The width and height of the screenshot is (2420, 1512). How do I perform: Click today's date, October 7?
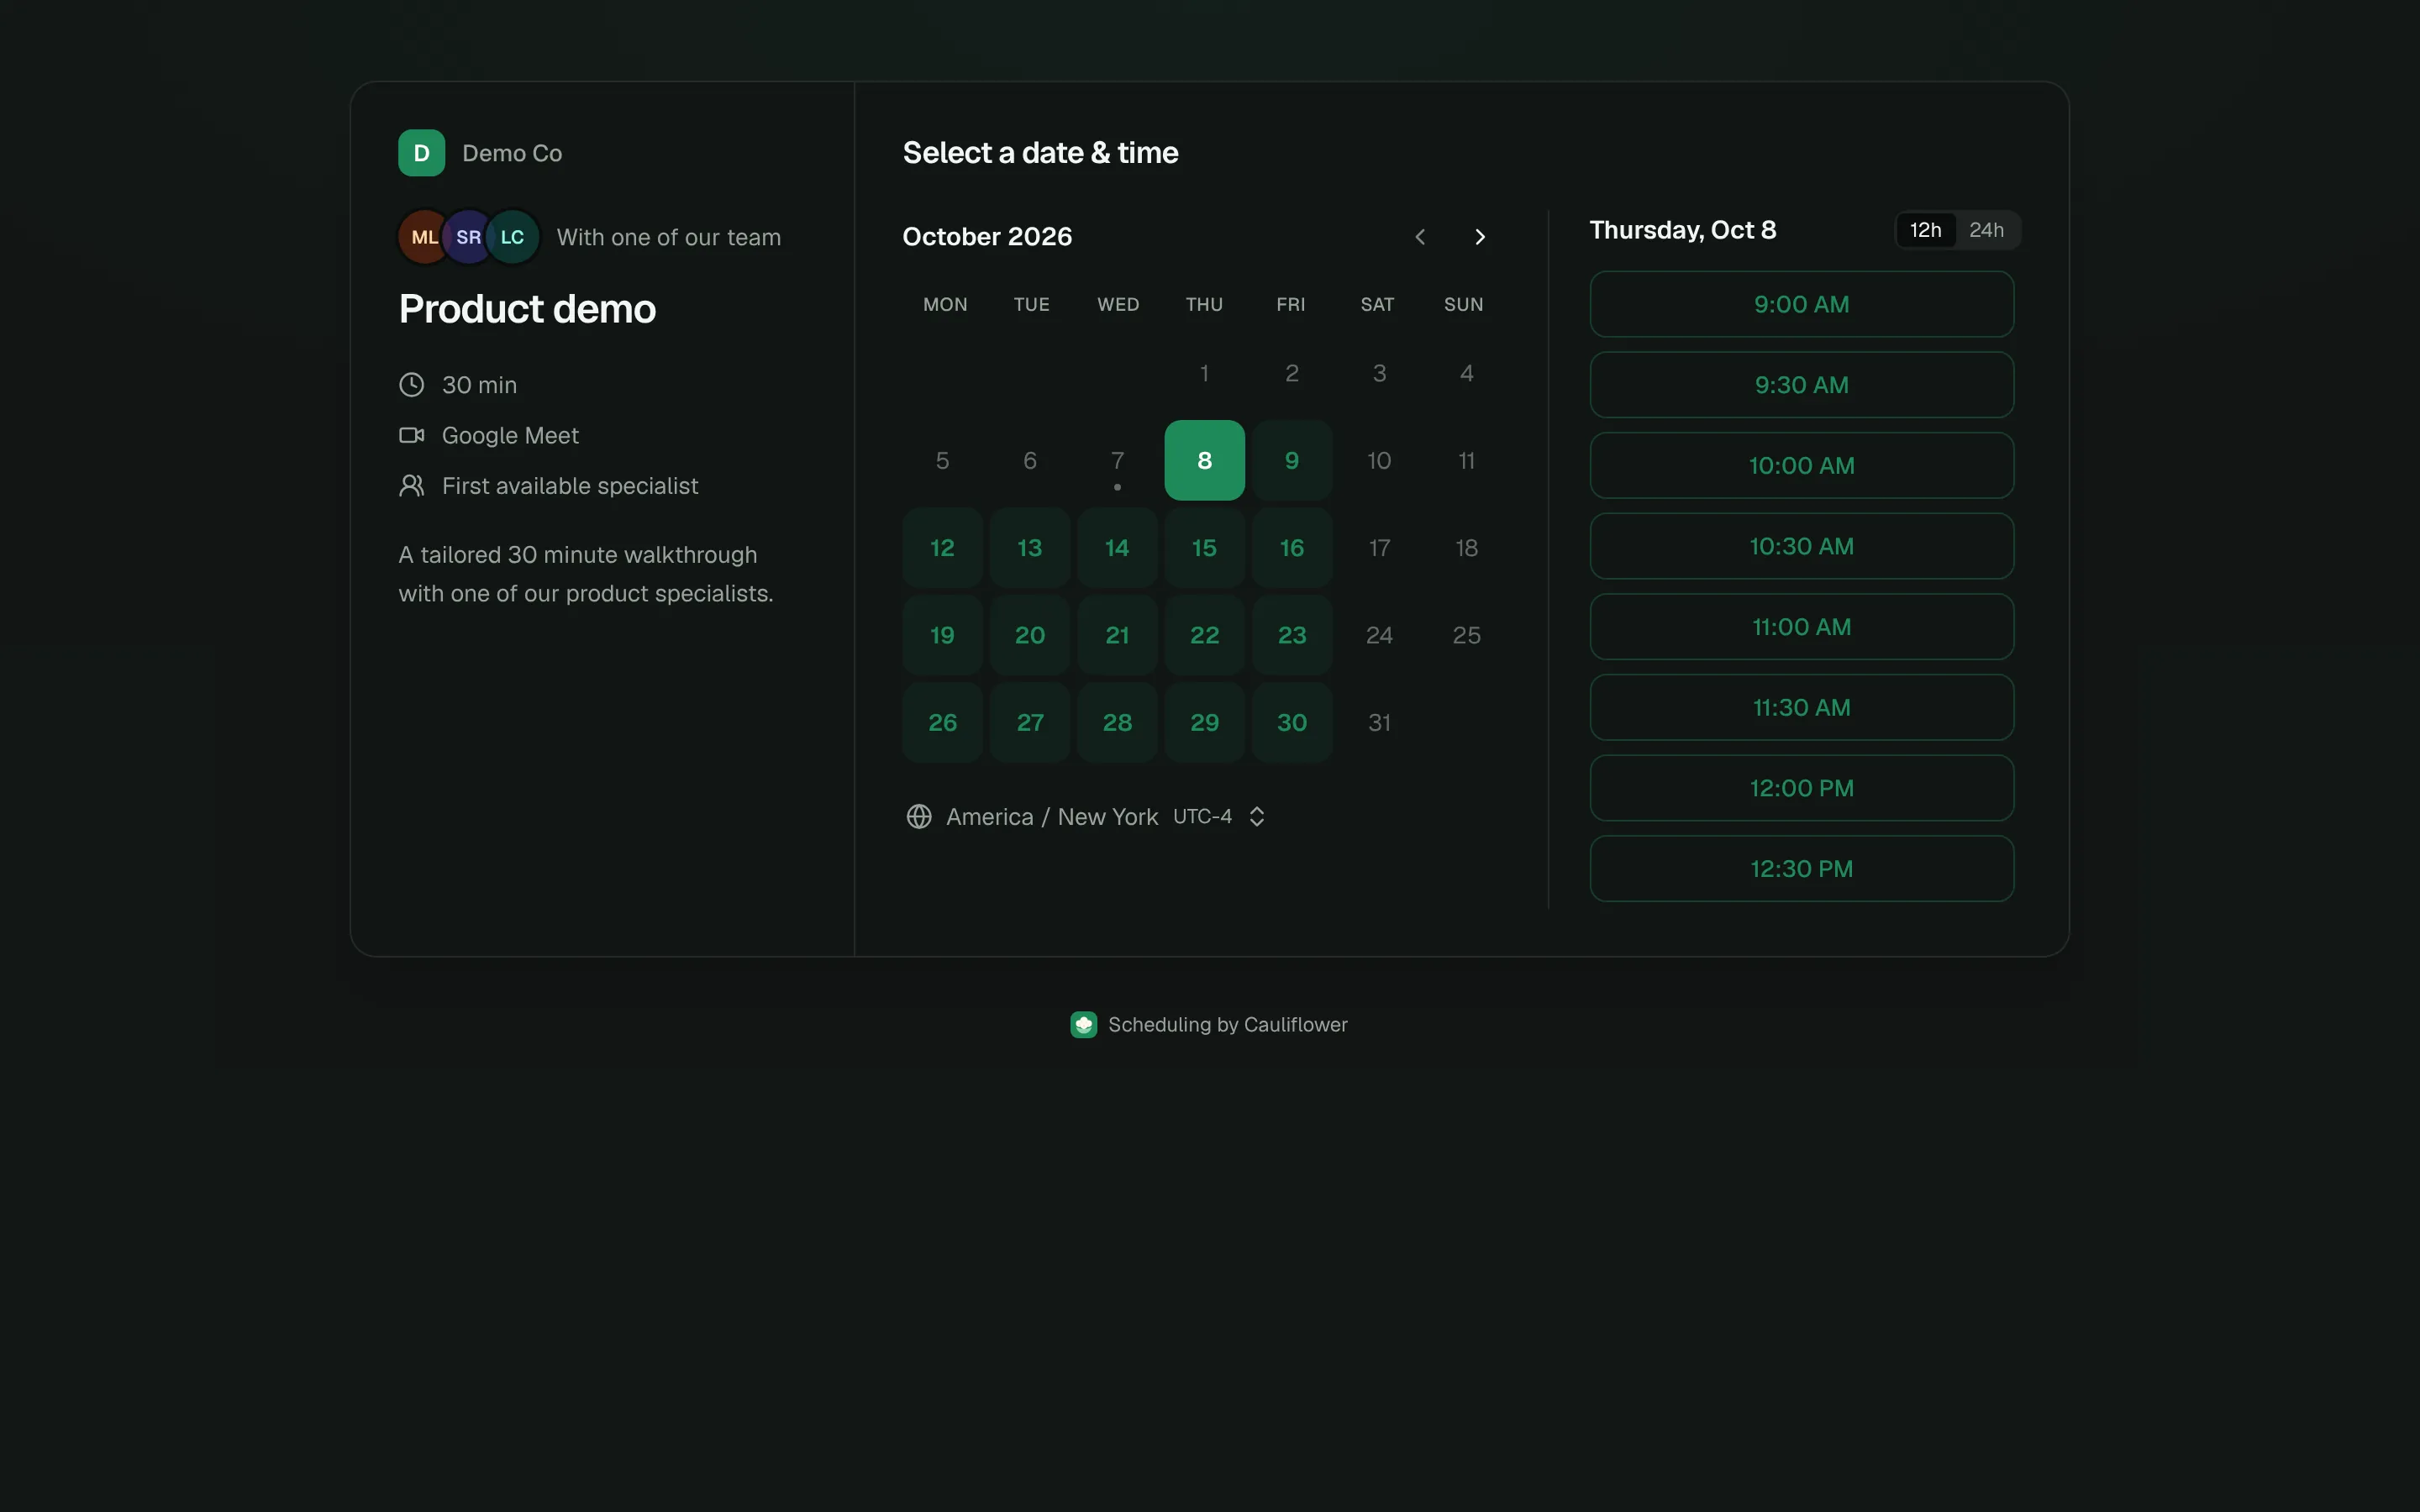pos(1117,460)
